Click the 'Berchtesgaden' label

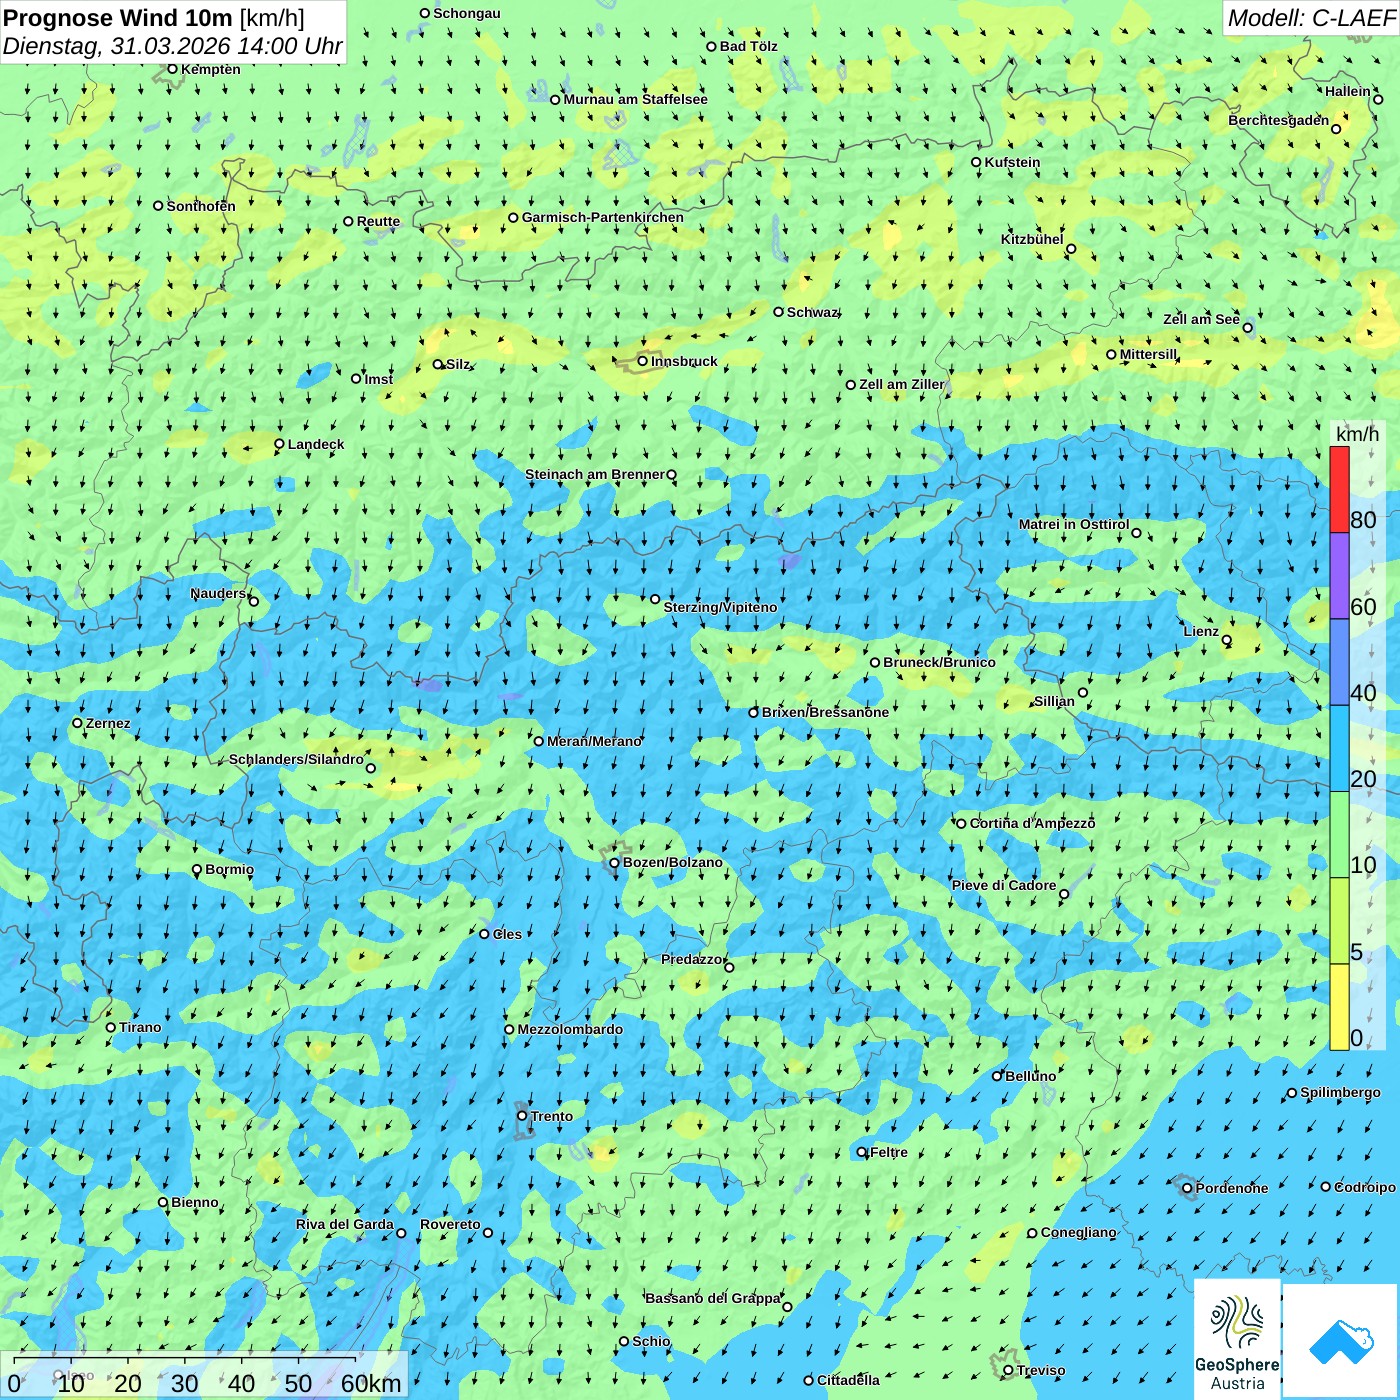(1278, 120)
